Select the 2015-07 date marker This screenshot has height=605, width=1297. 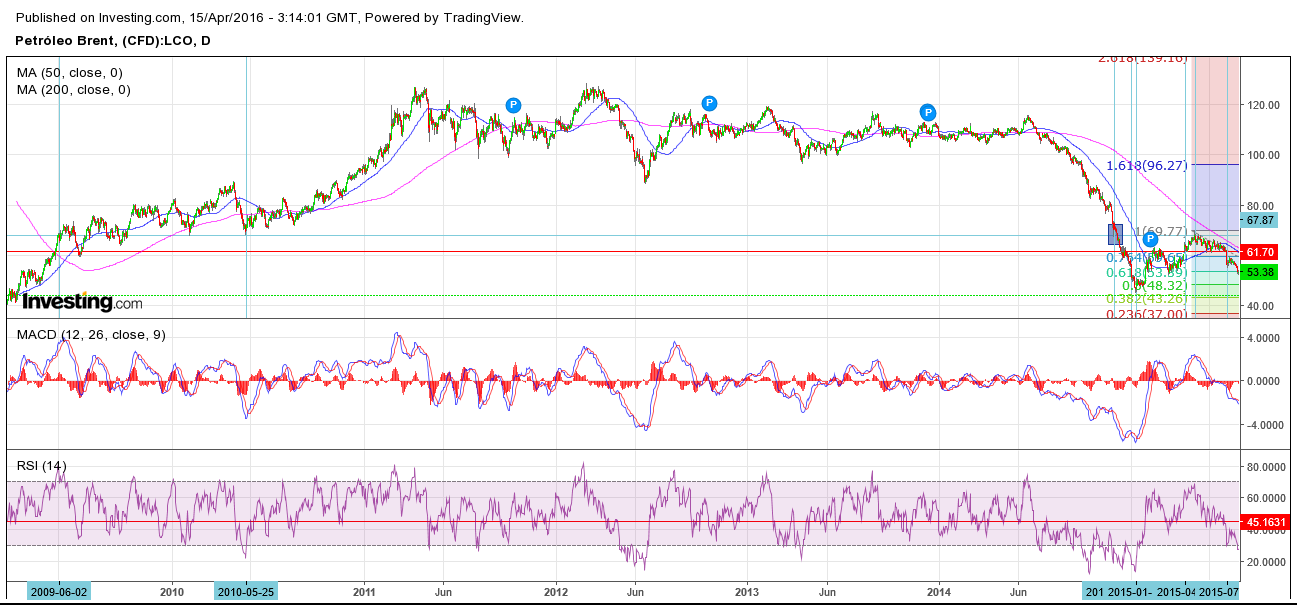(x=1220, y=591)
